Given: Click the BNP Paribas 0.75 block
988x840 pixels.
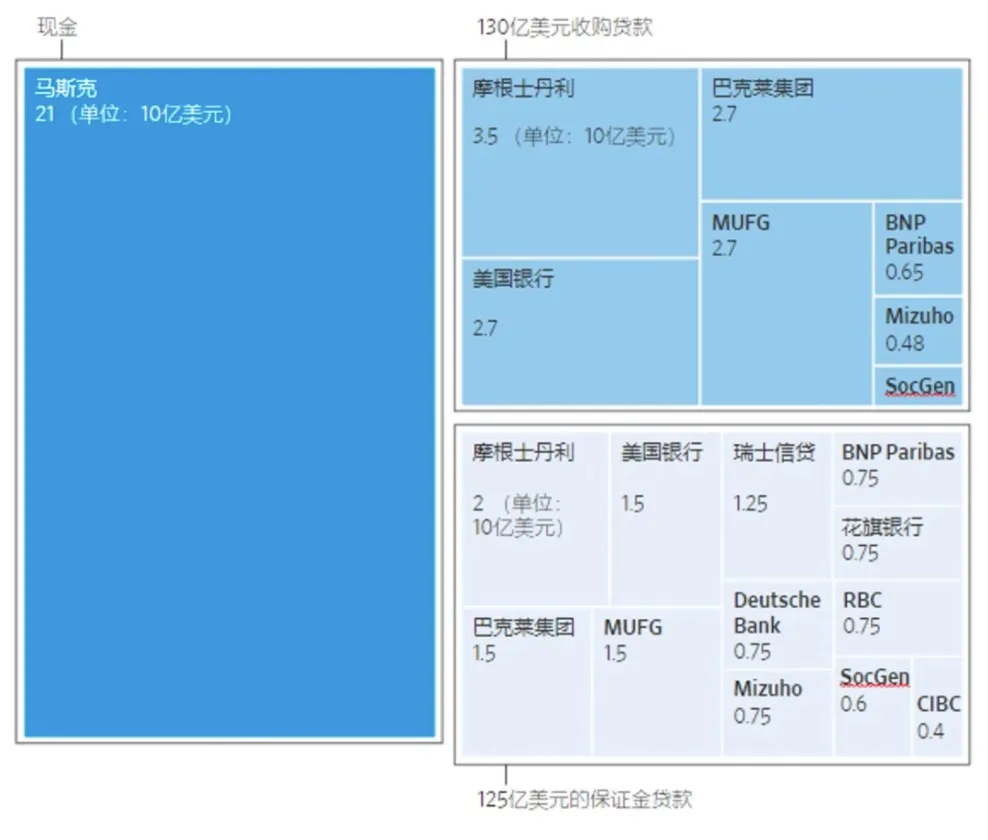Looking at the screenshot, I should point(897,467).
